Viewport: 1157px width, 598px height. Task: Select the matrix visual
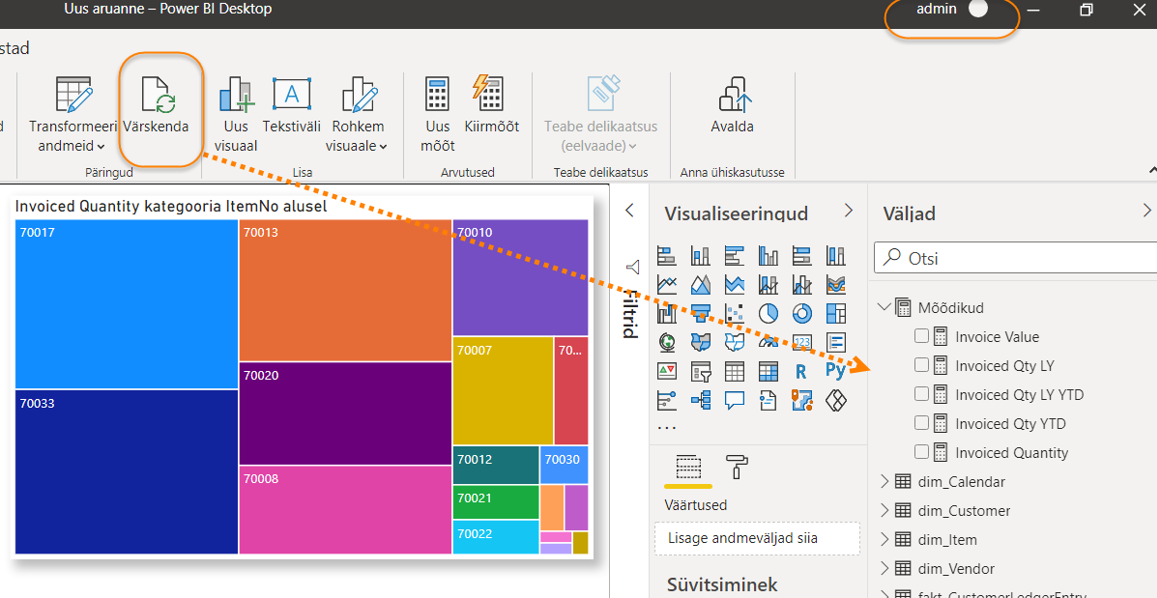tap(768, 371)
